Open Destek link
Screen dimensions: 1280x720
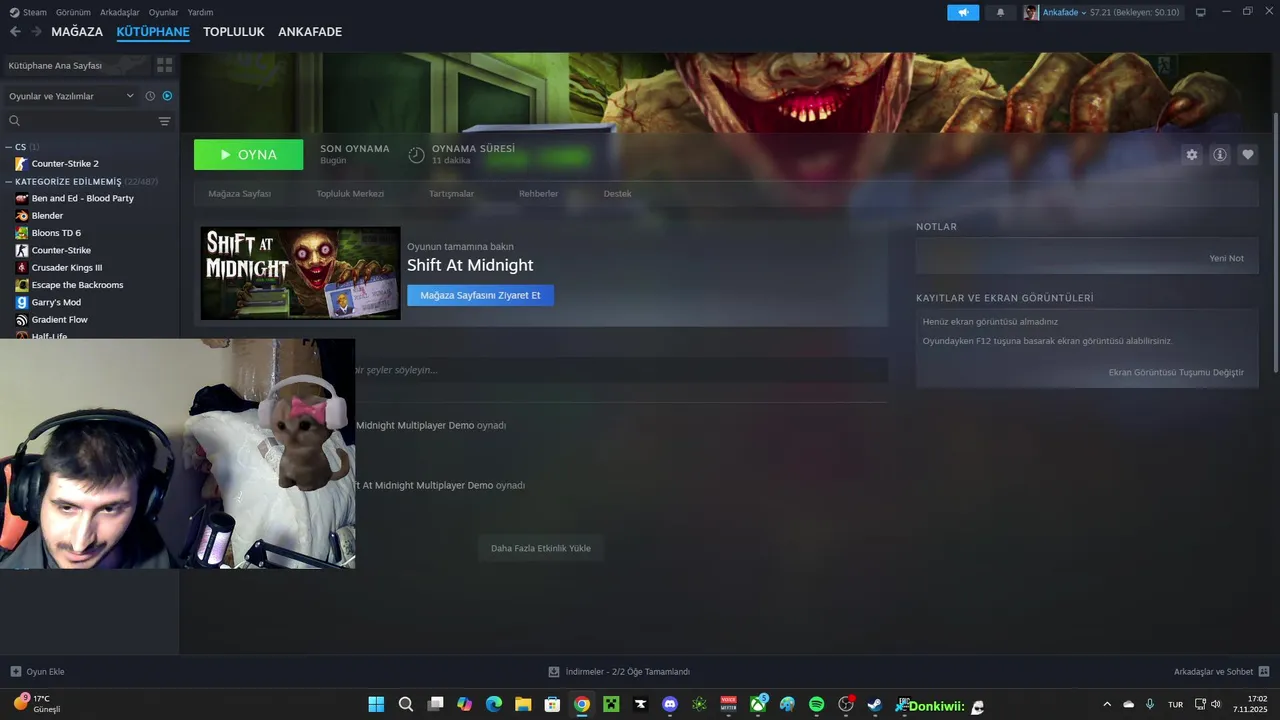(x=617, y=194)
